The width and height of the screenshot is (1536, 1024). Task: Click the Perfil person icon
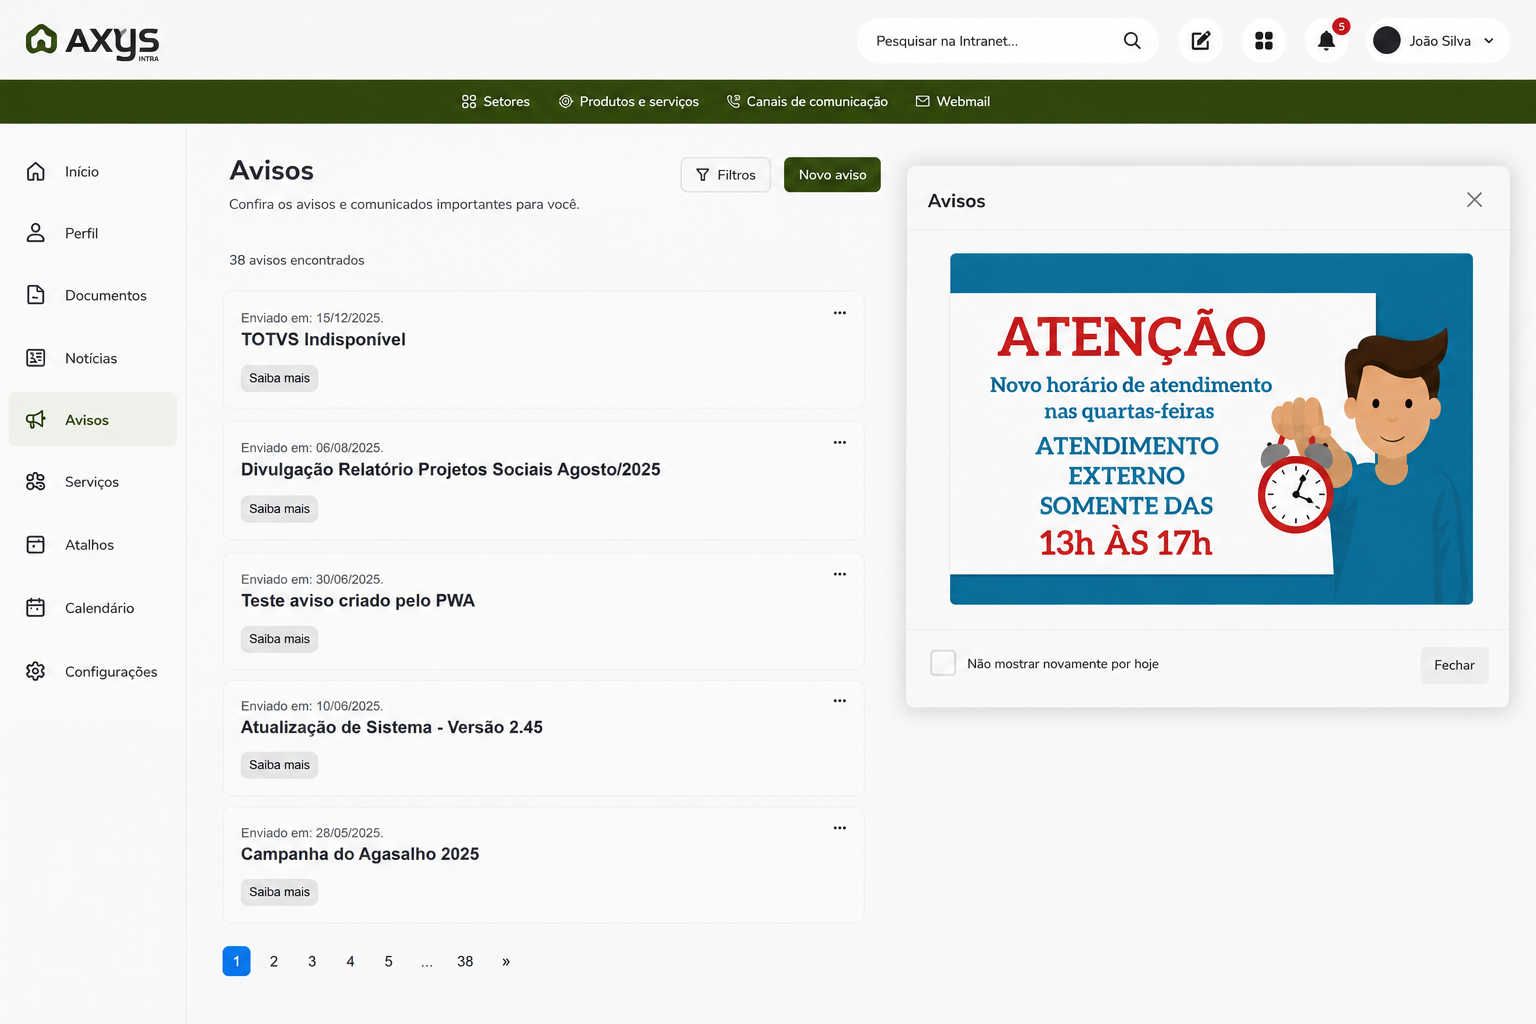pyautogui.click(x=36, y=233)
